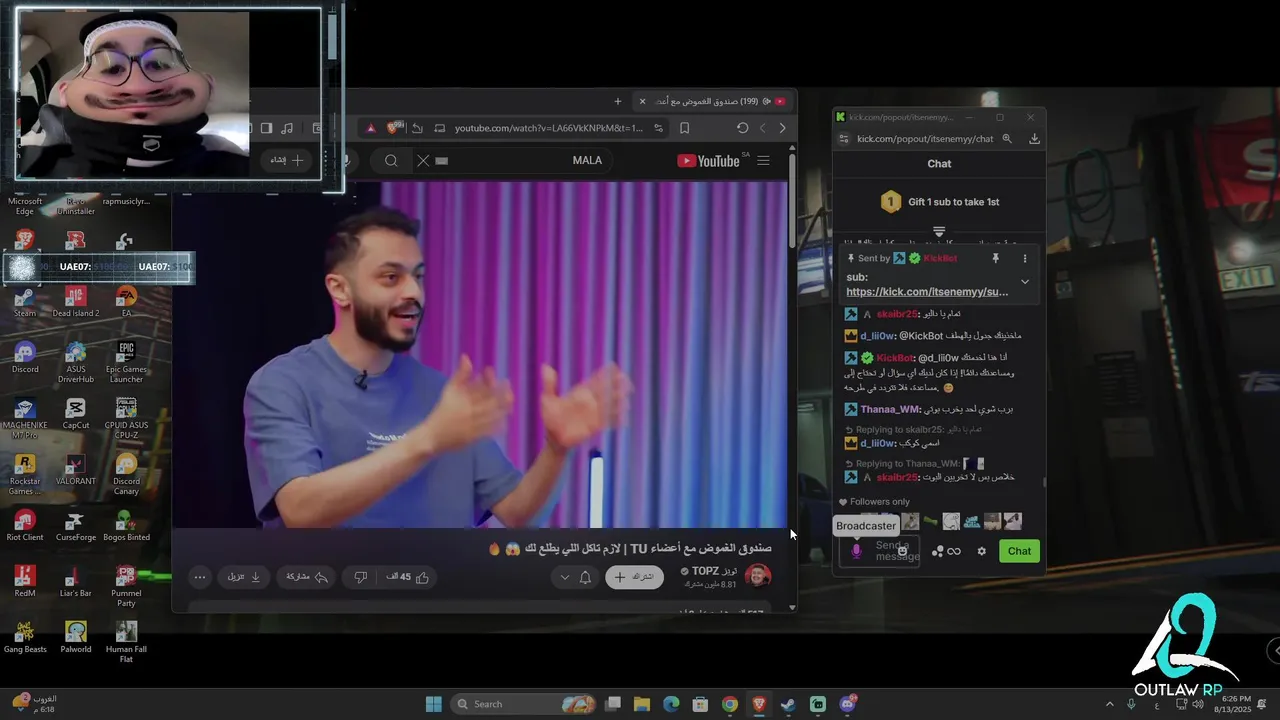
Task: Click the Kick chat message input
Action: pos(879,551)
